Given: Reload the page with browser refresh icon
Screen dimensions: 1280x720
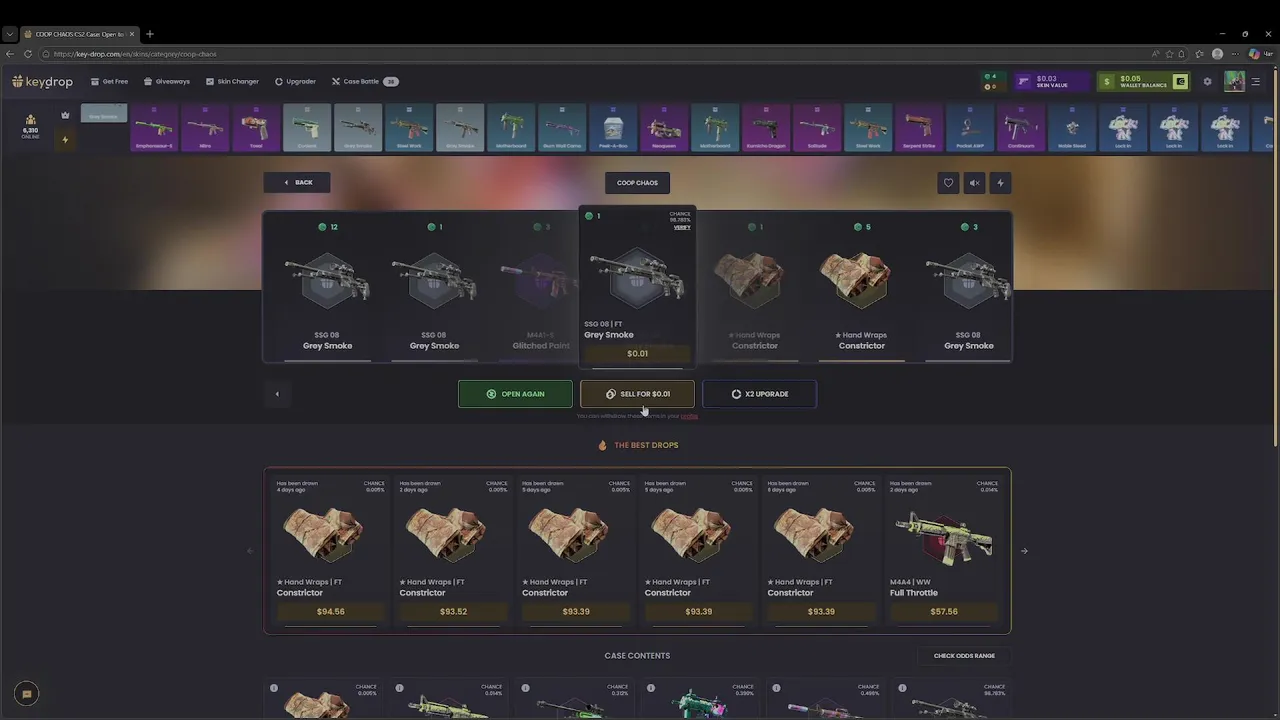Looking at the screenshot, I should [28, 54].
